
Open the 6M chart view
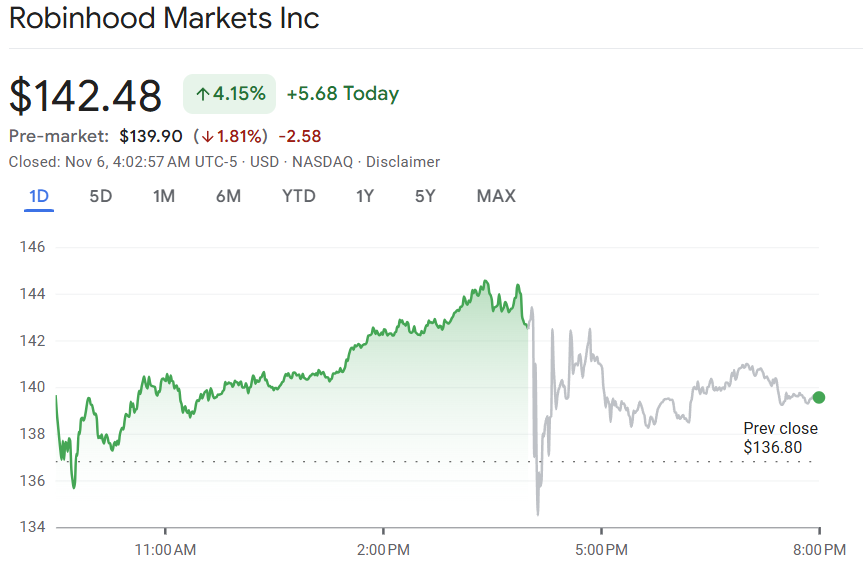[x=228, y=196]
